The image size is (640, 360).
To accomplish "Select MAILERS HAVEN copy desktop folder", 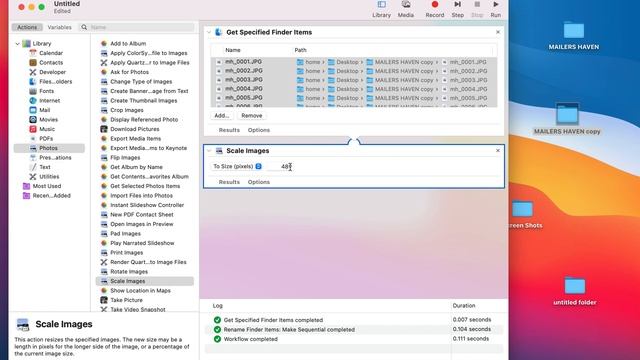I will [567, 119].
